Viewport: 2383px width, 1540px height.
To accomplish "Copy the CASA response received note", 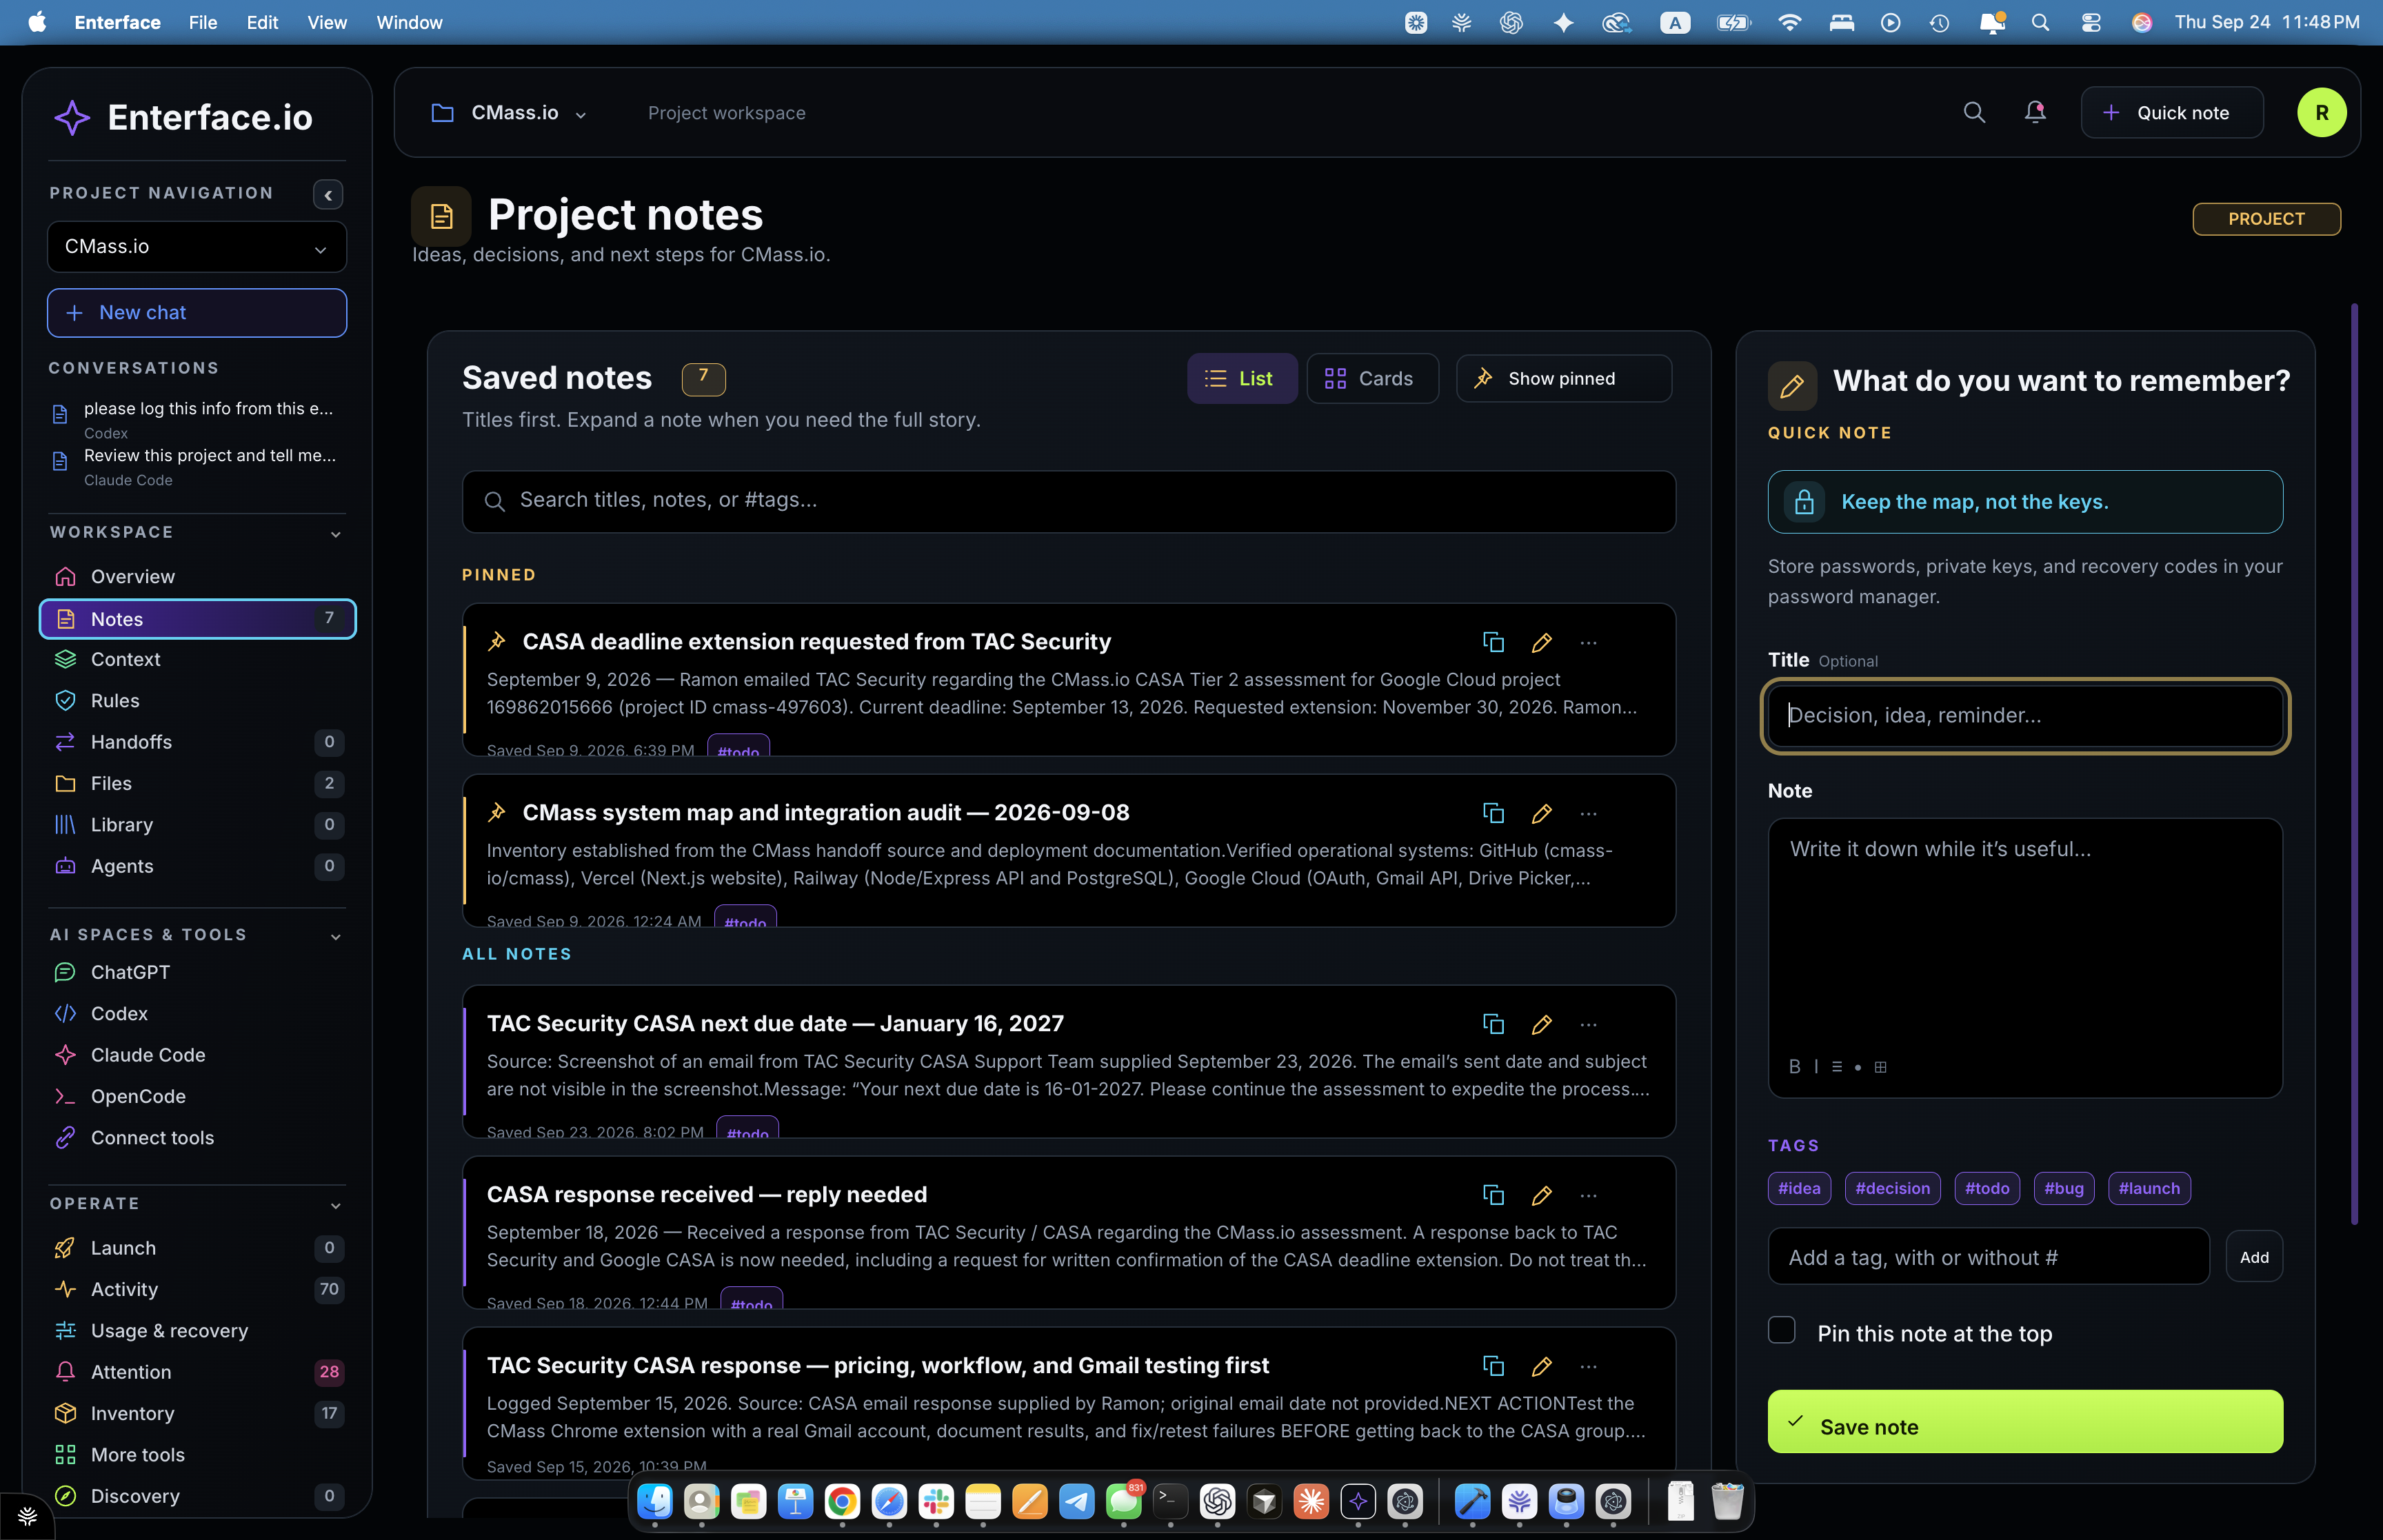I will tap(1493, 1195).
